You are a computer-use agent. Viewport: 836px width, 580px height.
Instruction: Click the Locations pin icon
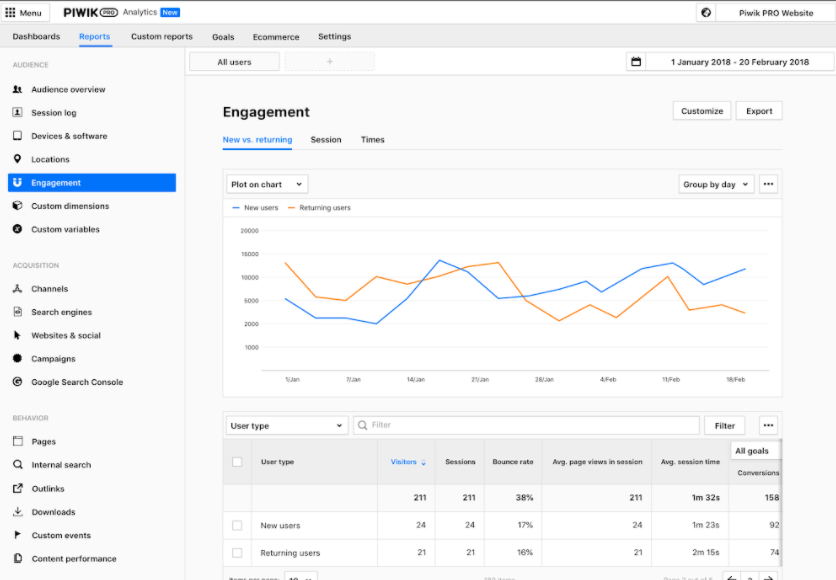(18, 160)
